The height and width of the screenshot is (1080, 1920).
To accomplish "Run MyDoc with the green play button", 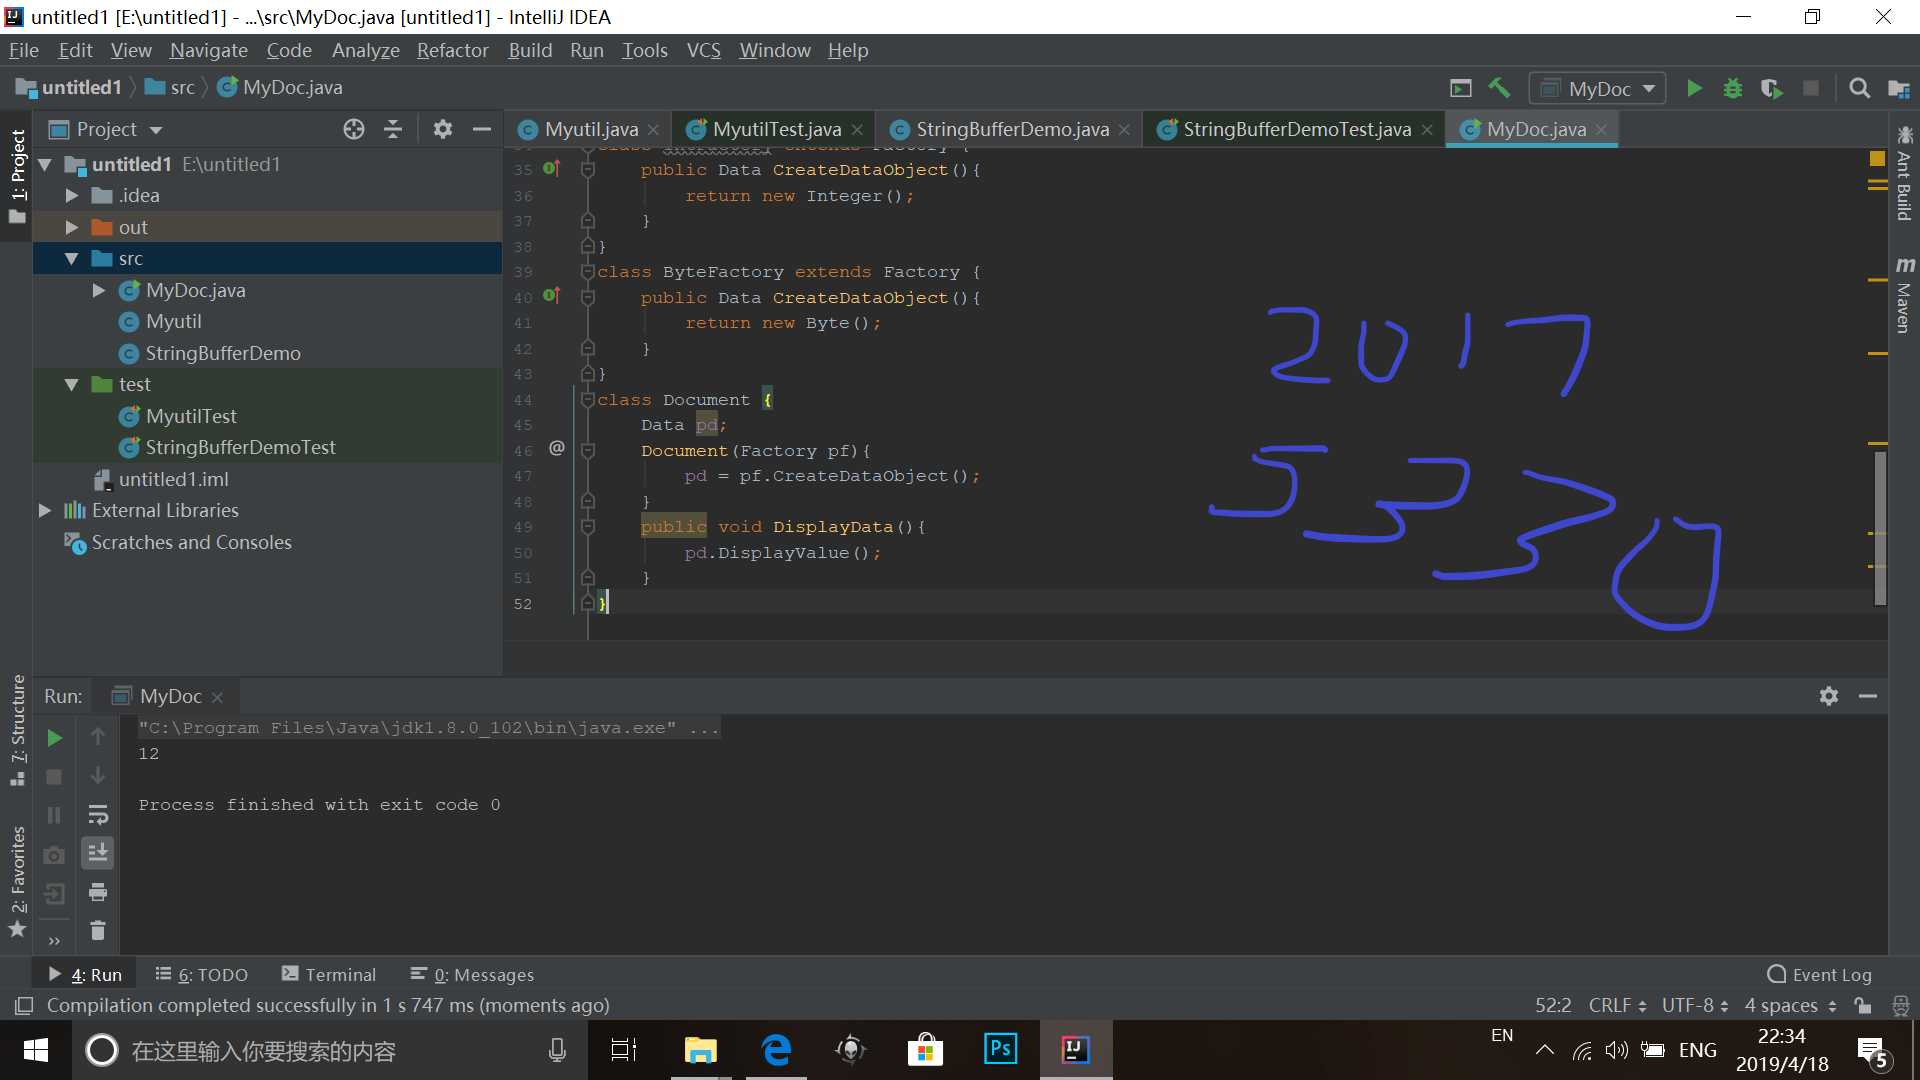I will click(1694, 88).
